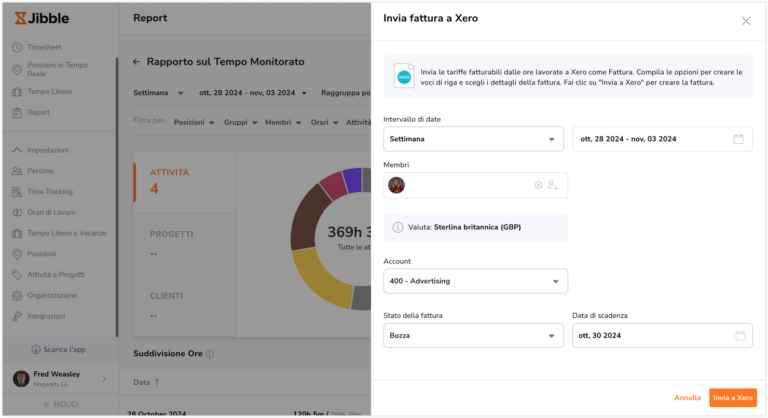Image resolution: width=768 pixels, height=418 pixels.
Task: Click the Posizioni location pin icon
Action: click(x=17, y=254)
